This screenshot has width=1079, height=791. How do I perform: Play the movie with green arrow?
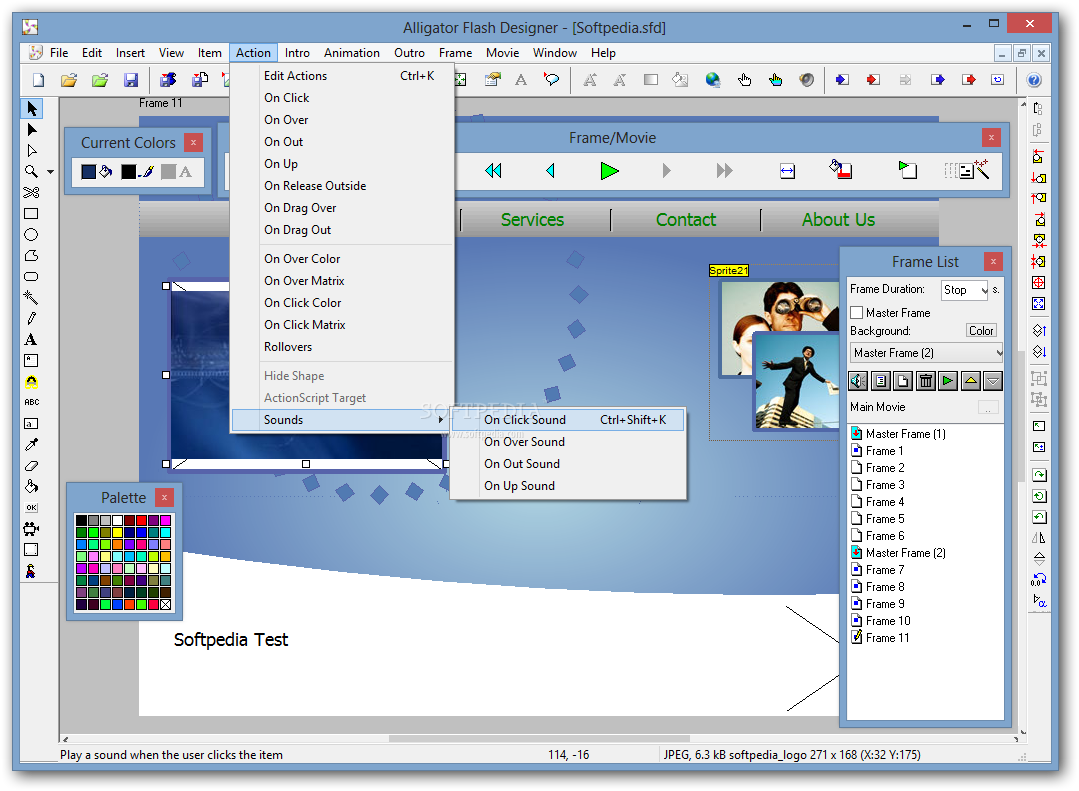point(609,171)
